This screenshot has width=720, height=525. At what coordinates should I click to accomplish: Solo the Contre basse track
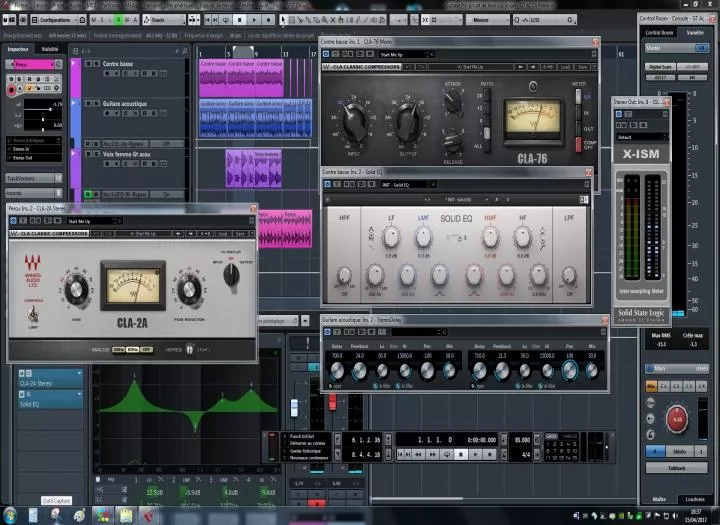tap(96, 64)
